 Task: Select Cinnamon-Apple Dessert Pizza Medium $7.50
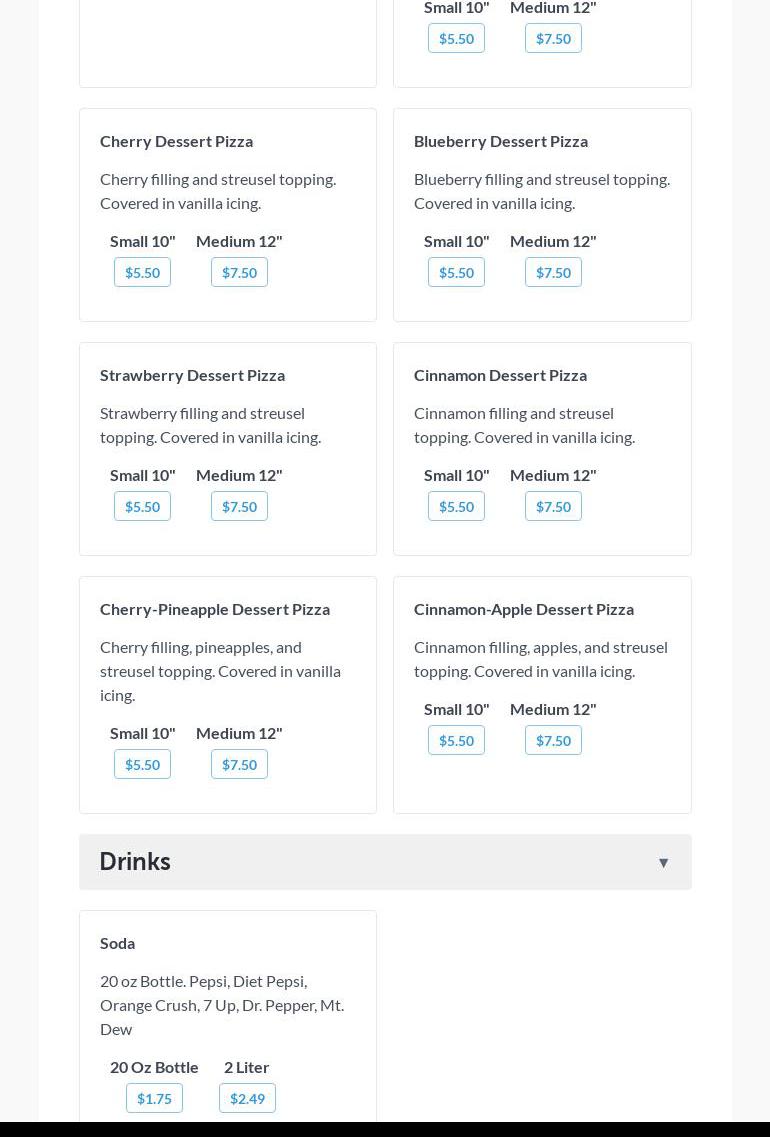coord(553,740)
